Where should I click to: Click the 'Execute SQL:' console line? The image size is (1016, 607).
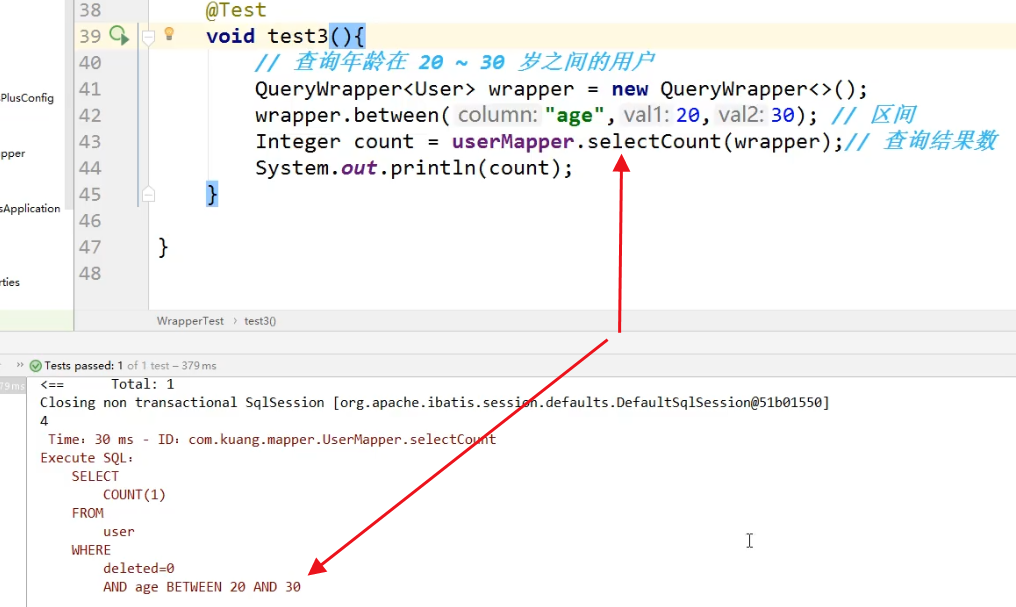pyautogui.click(x=87, y=458)
